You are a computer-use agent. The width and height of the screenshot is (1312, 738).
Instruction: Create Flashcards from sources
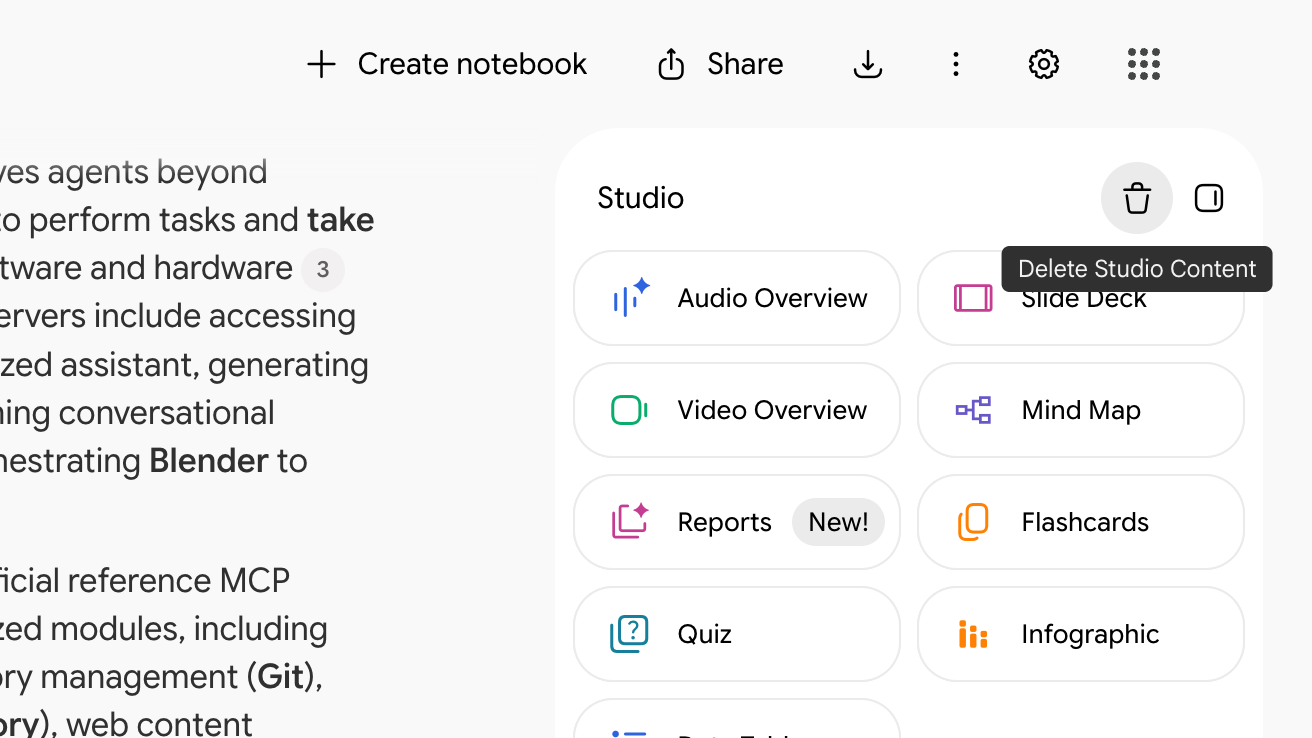click(1081, 522)
